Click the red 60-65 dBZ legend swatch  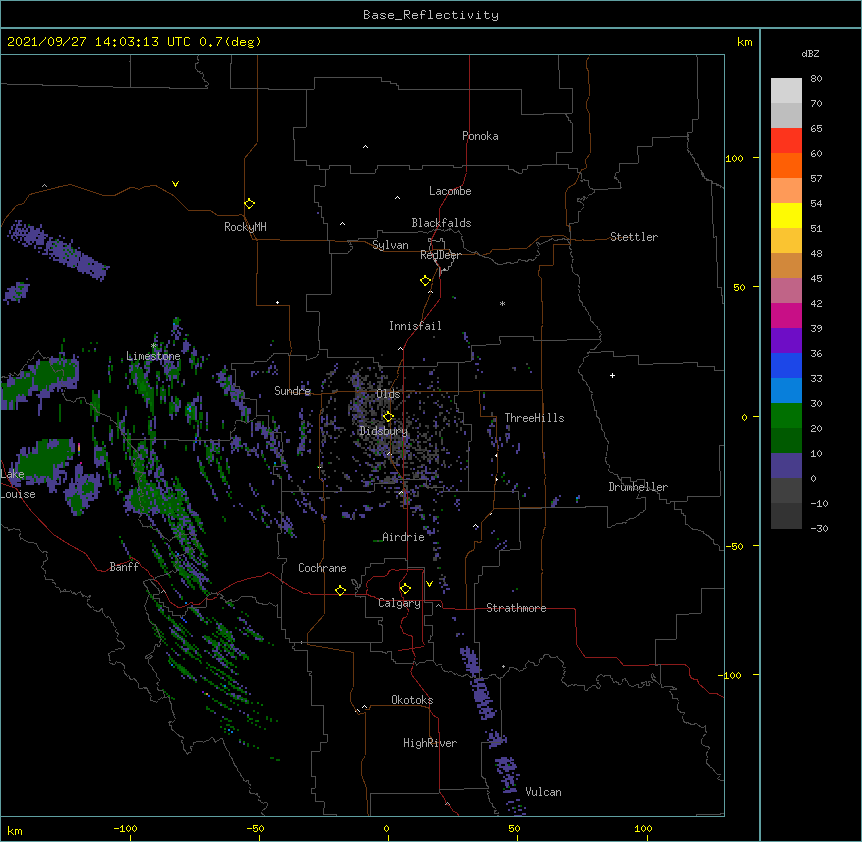pos(786,140)
